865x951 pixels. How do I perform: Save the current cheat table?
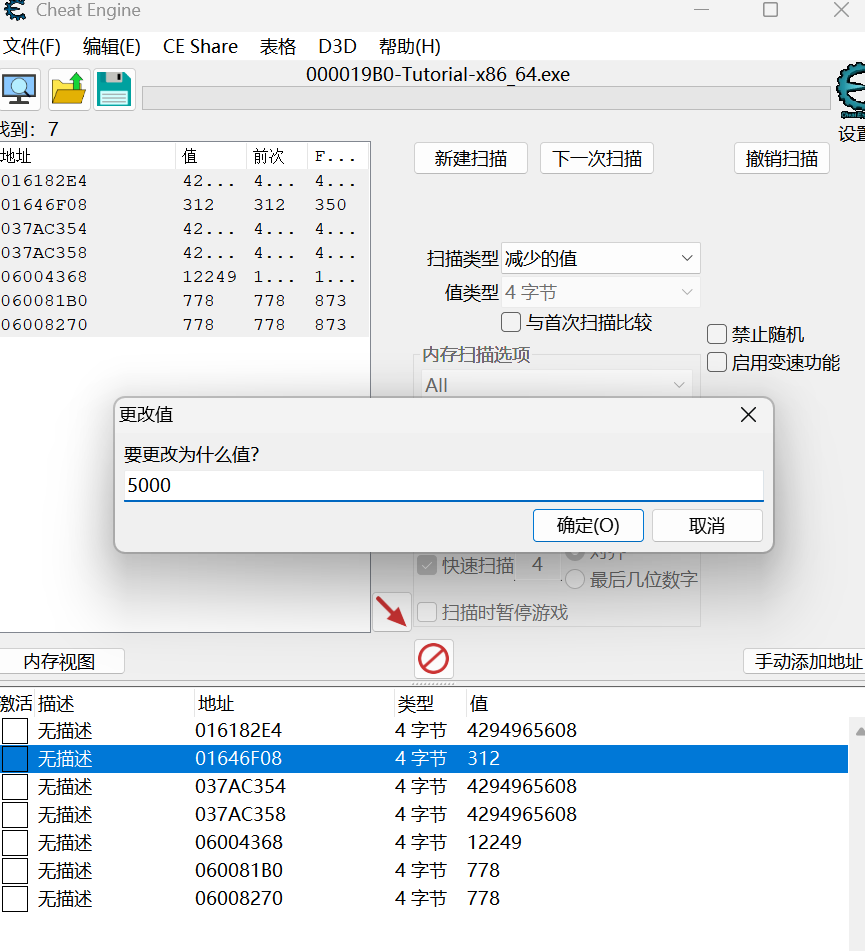pos(114,89)
